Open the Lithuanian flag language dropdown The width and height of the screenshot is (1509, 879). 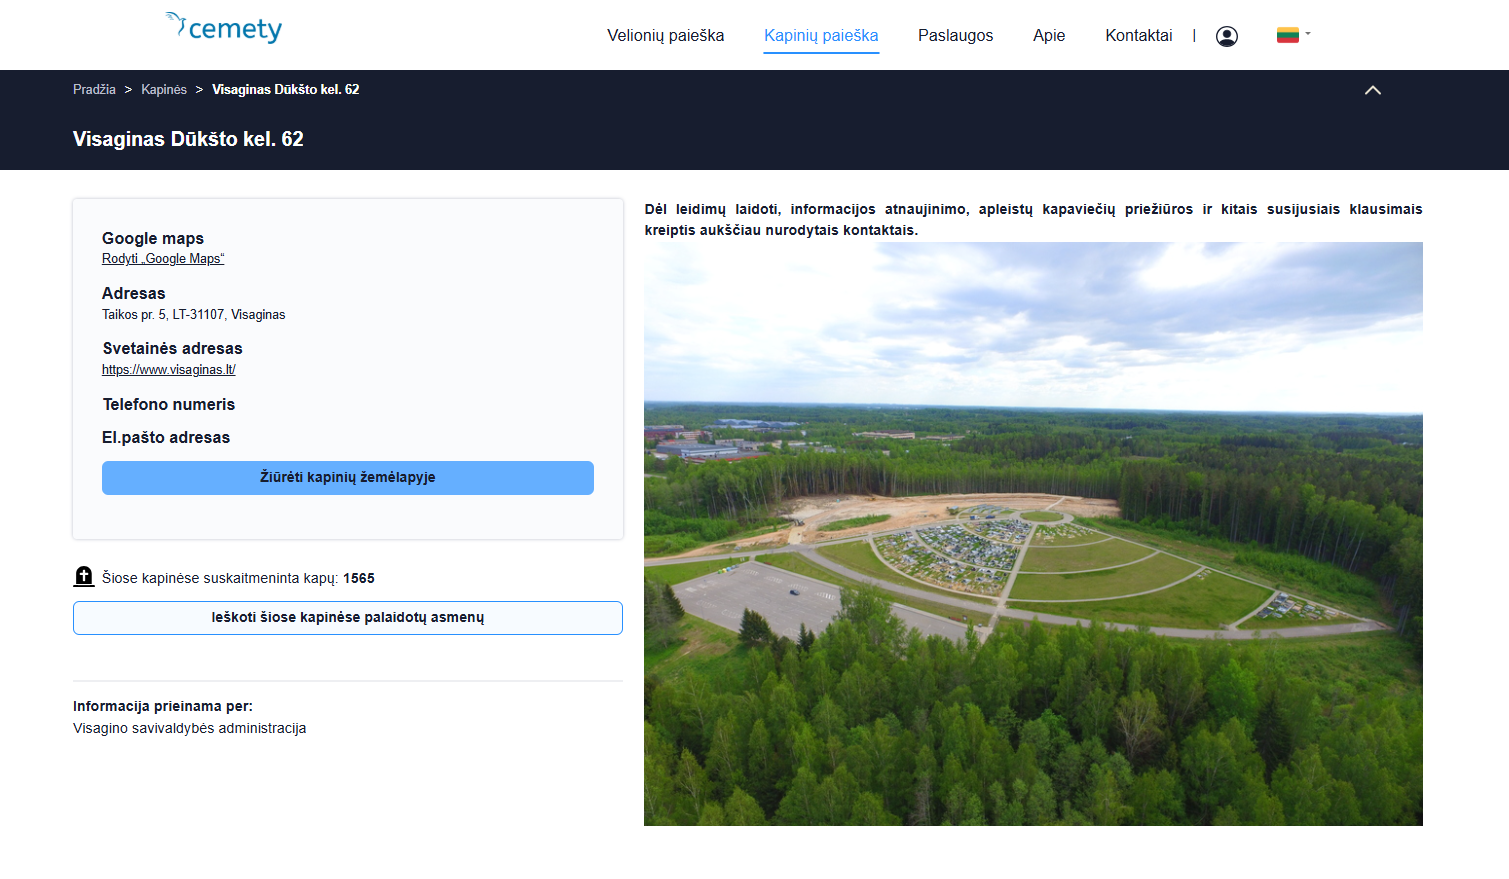tap(1293, 35)
